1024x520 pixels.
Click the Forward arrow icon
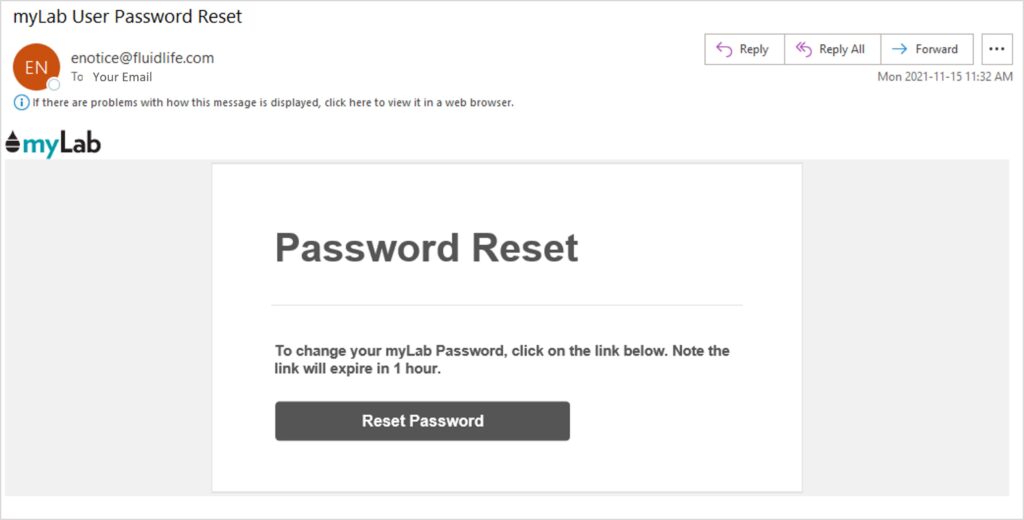pyautogui.click(x=899, y=49)
